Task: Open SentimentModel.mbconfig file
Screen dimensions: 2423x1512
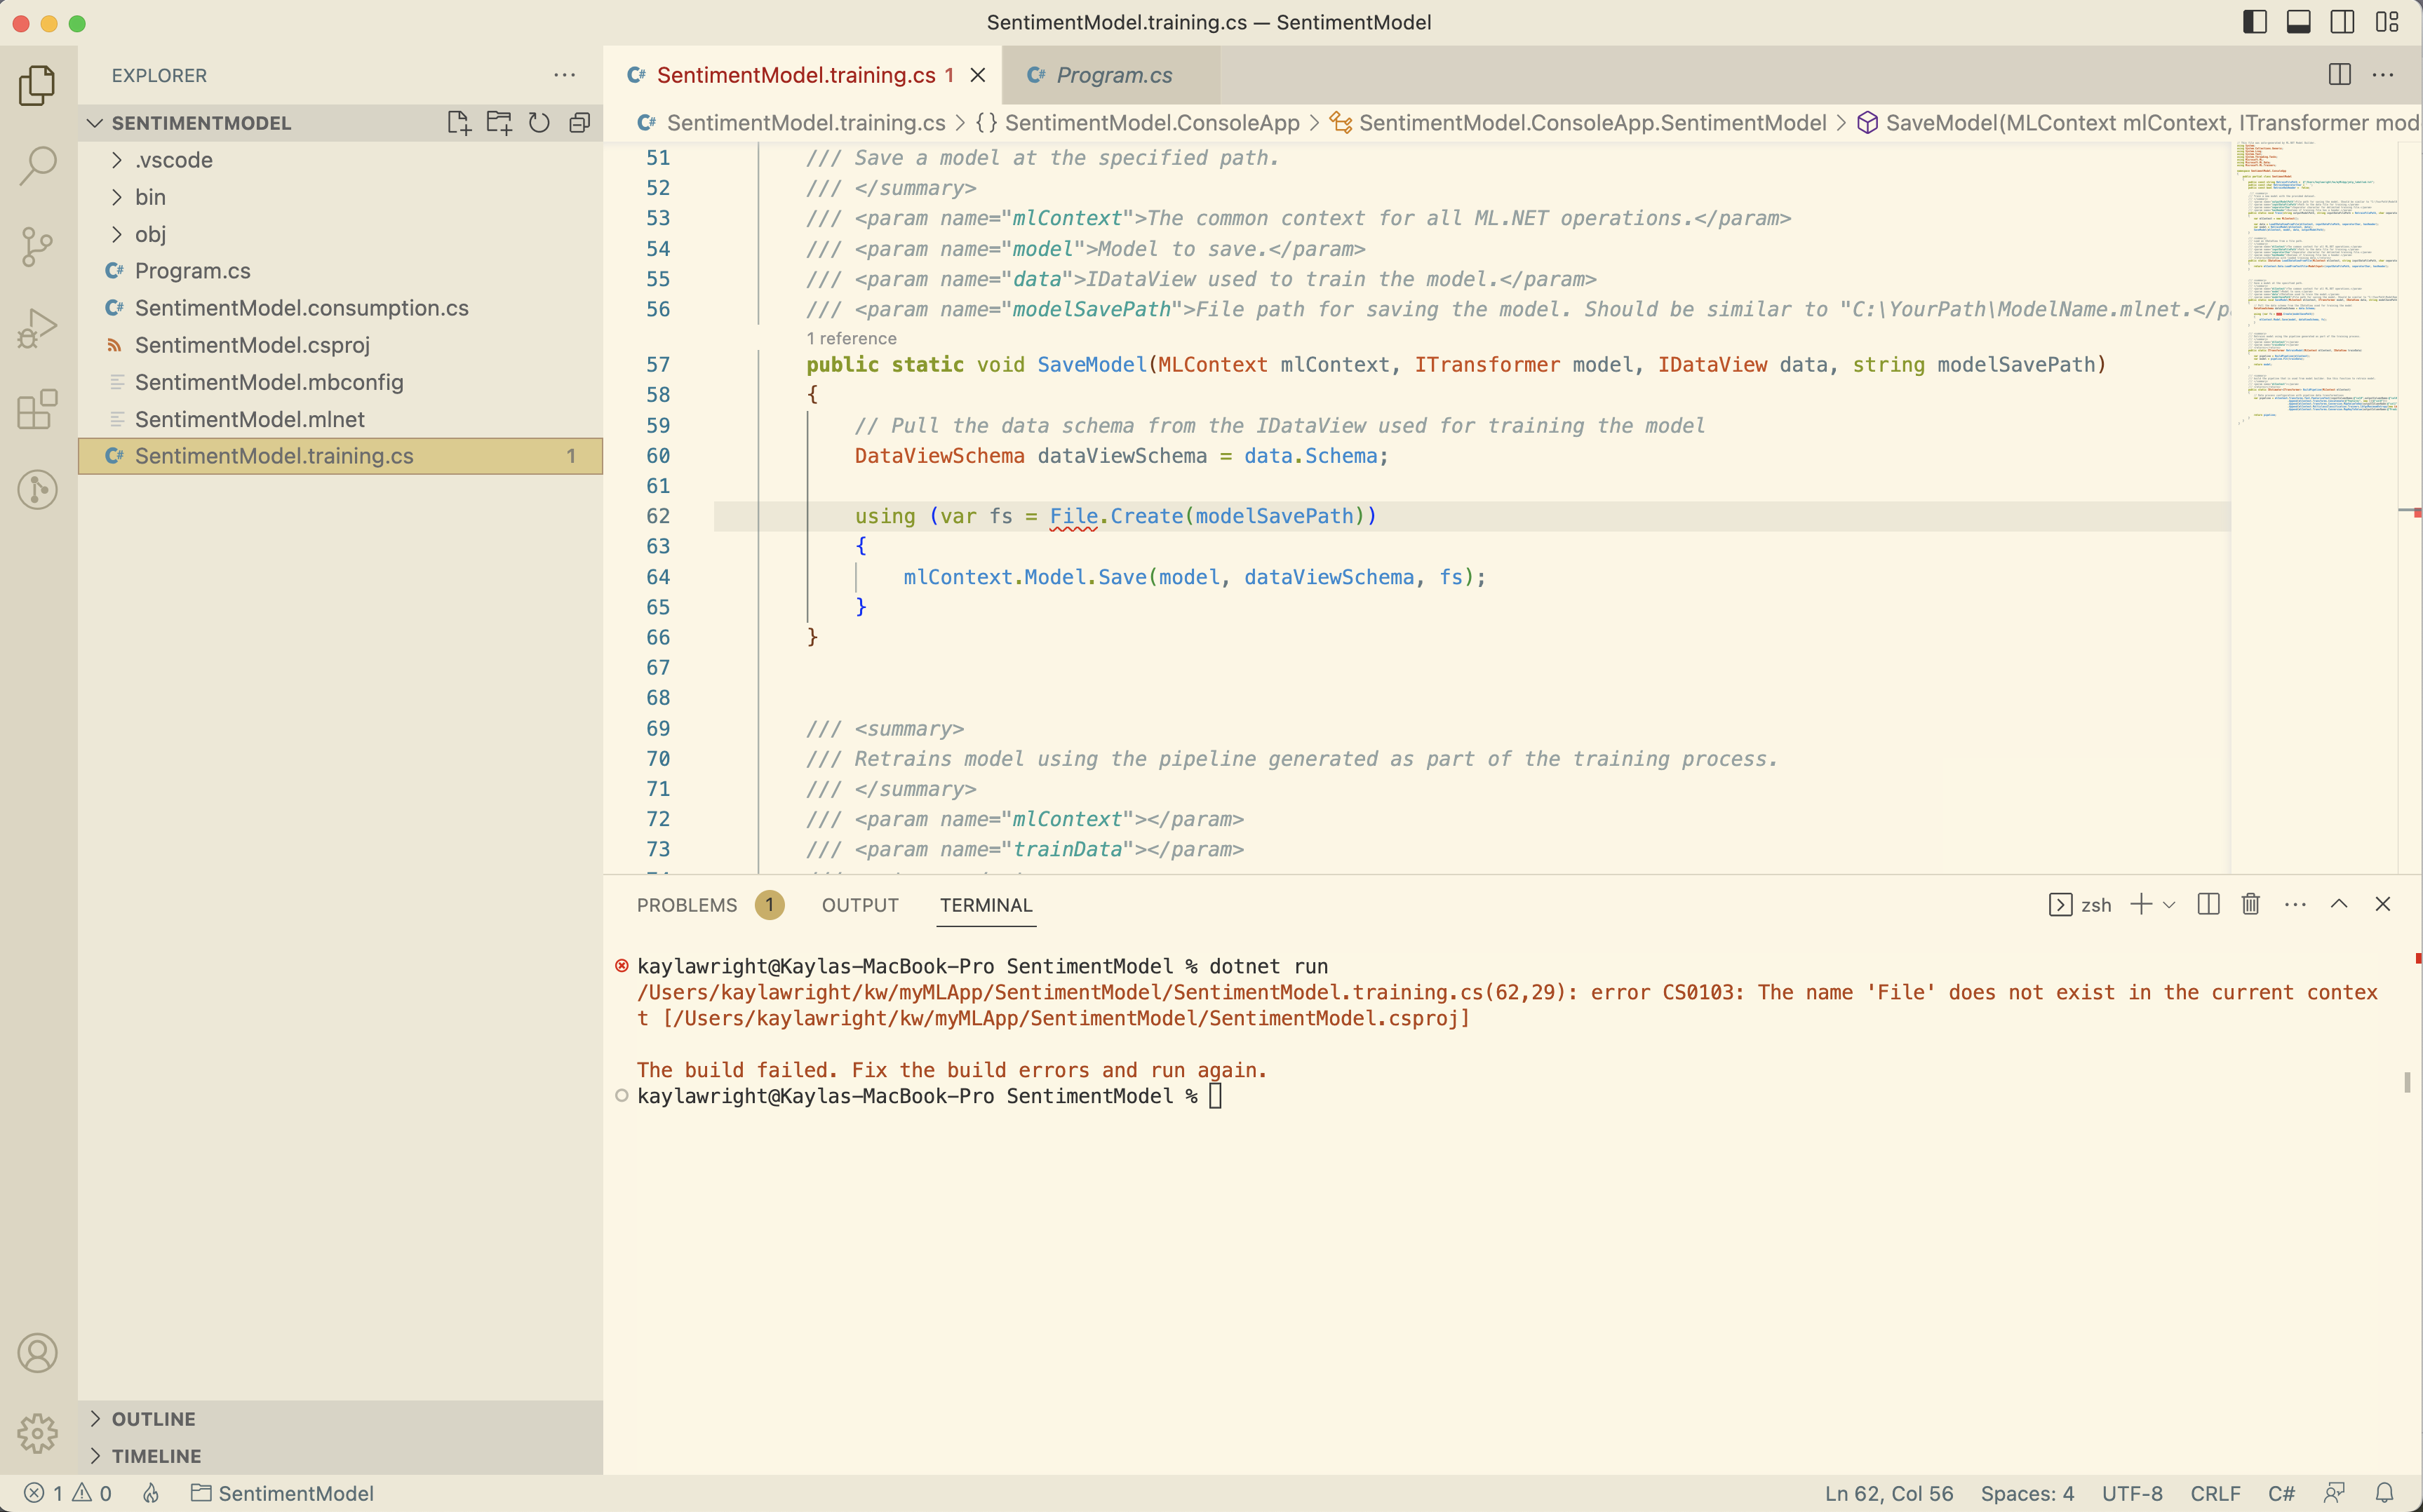Action: (340, 382)
